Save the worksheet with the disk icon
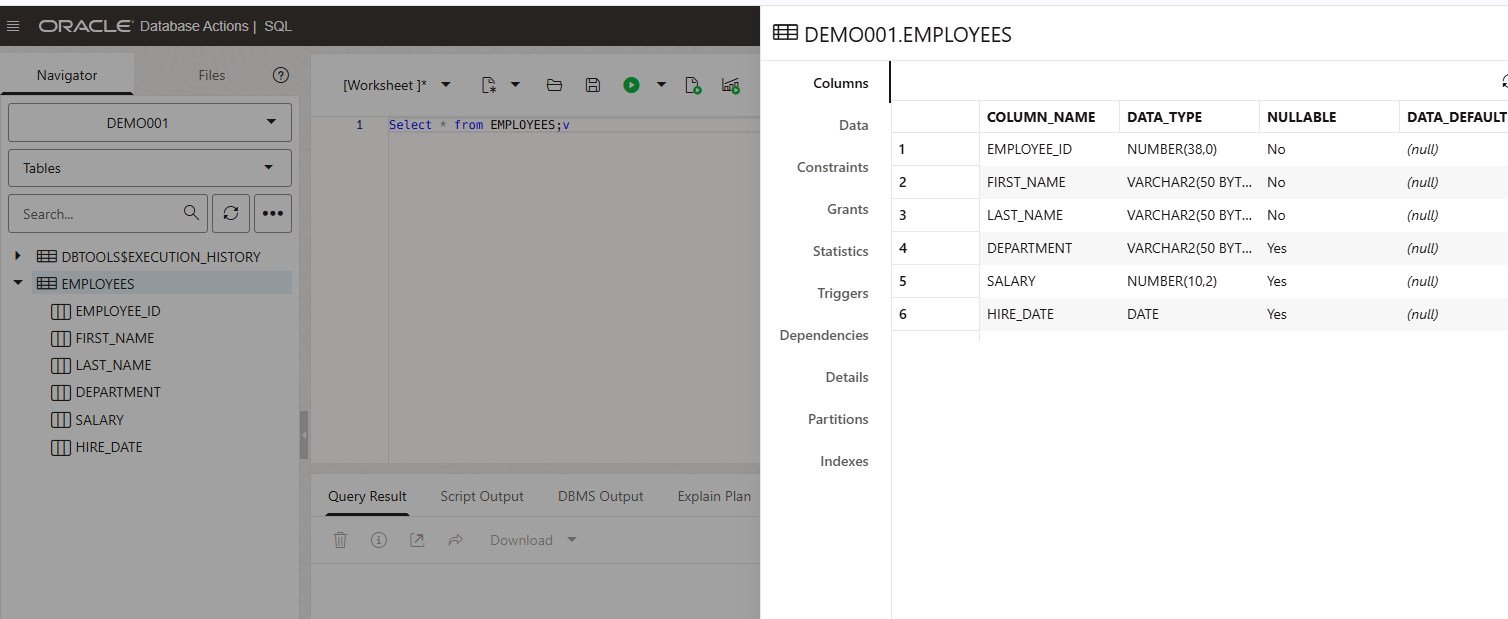Image resolution: width=1508 pixels, height=619 pixels. (x=592, y=85)
